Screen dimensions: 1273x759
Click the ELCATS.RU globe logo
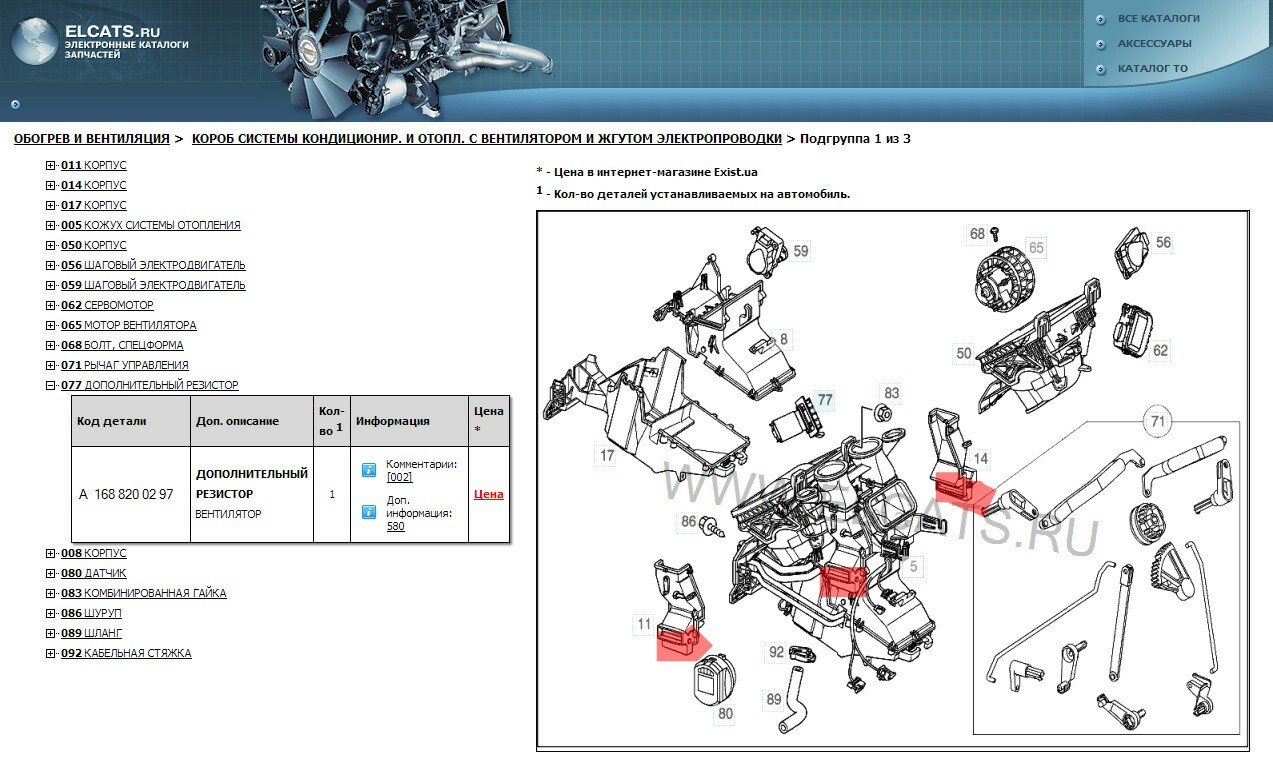(34, 43)
